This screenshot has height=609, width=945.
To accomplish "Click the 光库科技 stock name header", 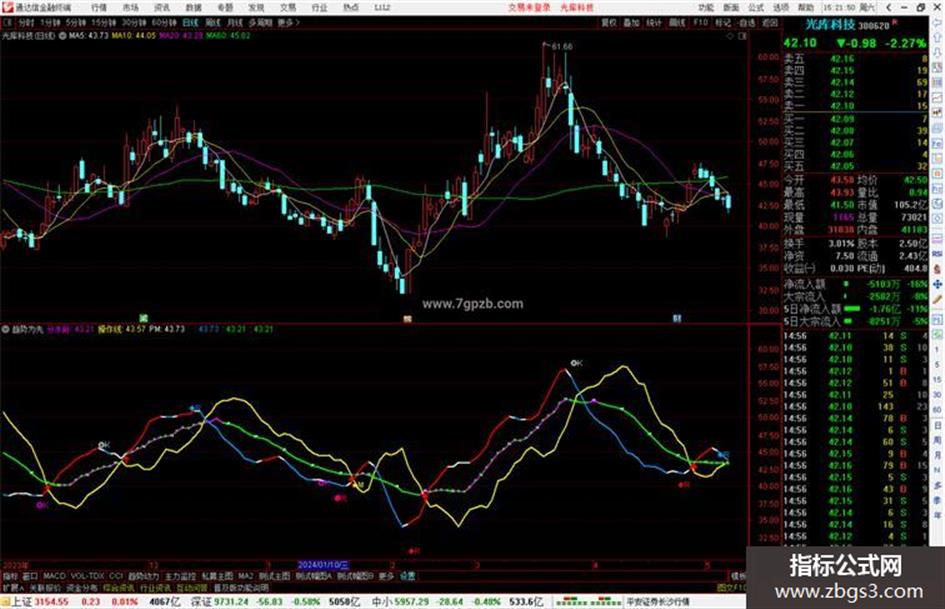I will 830,25.
